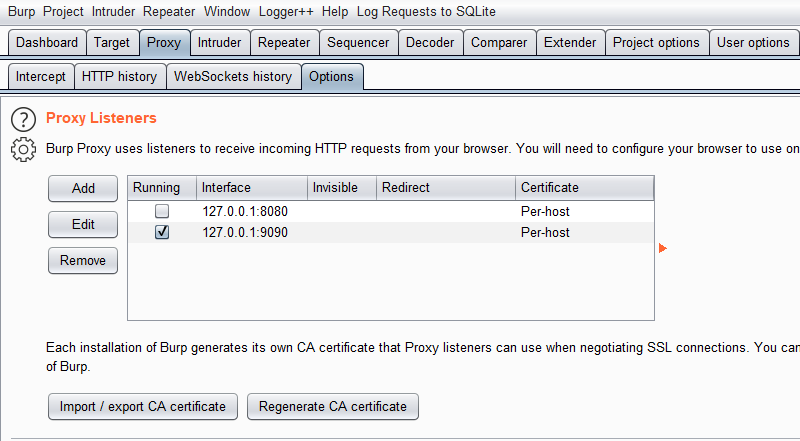The width and height of the screenshot is (800, 441).
Task: Click Per-host in the 9090 listener row
Action: 545,232
